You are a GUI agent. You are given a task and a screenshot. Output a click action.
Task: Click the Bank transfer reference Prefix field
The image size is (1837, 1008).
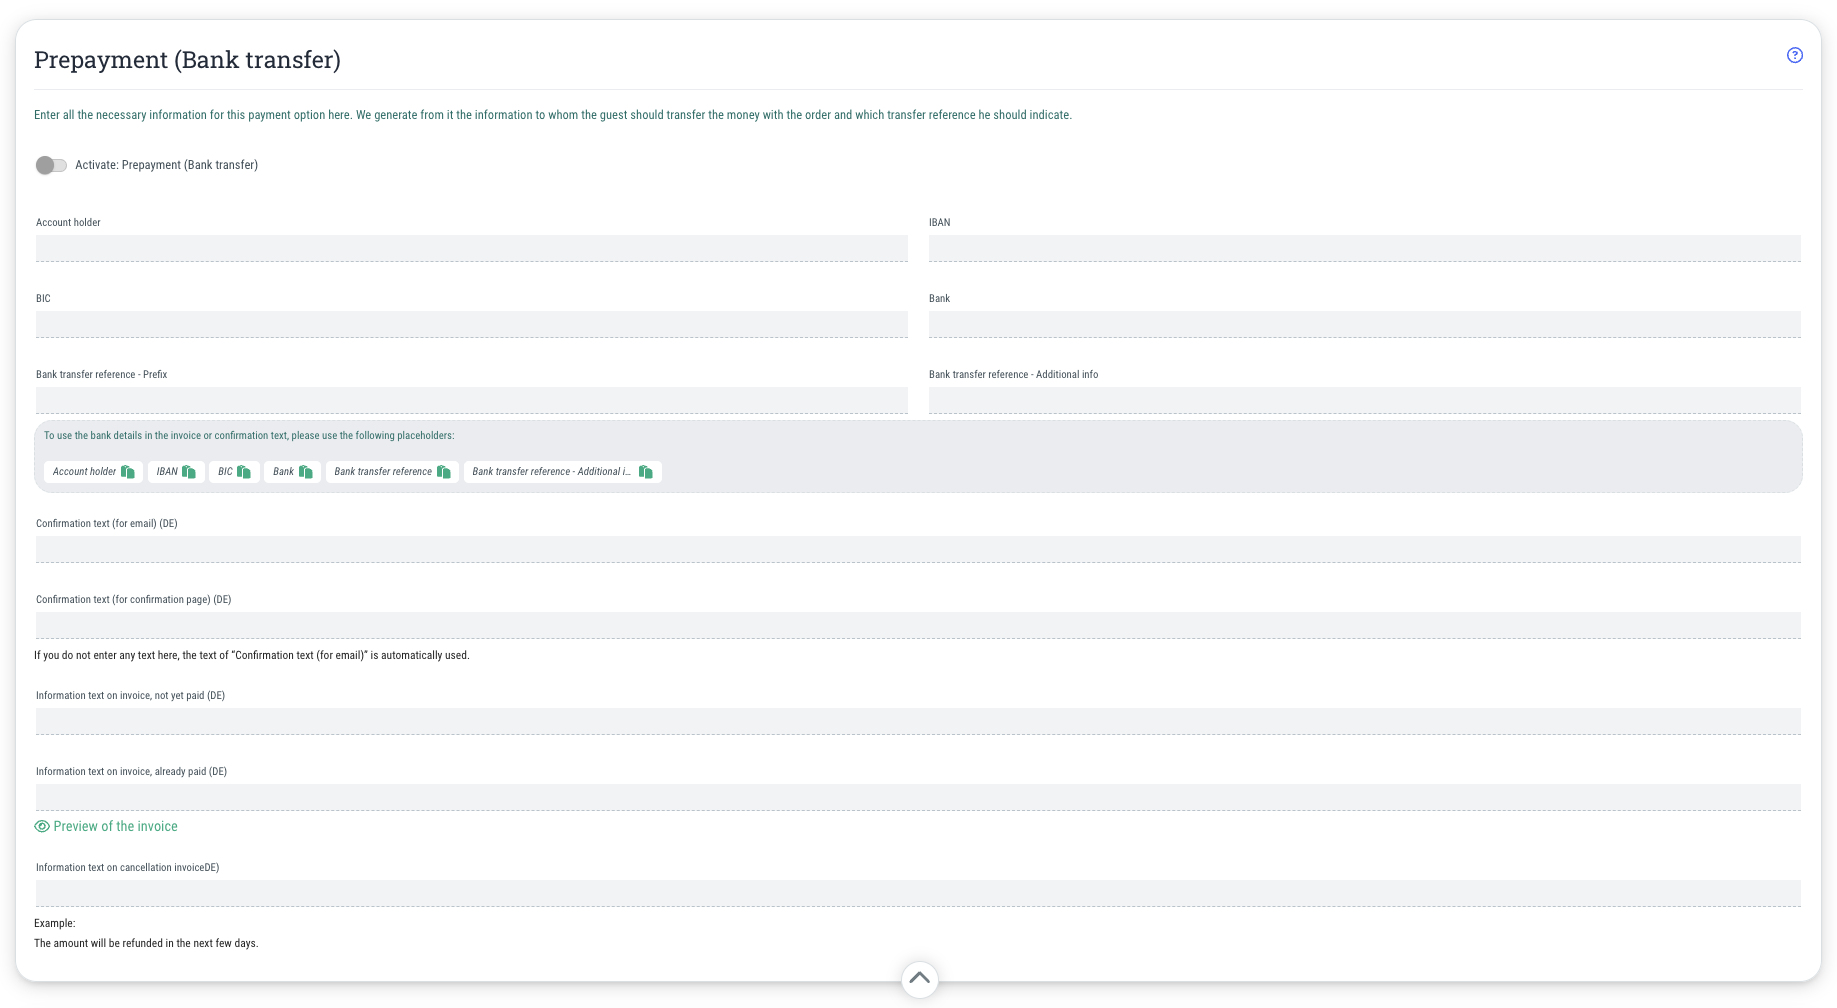471,400
